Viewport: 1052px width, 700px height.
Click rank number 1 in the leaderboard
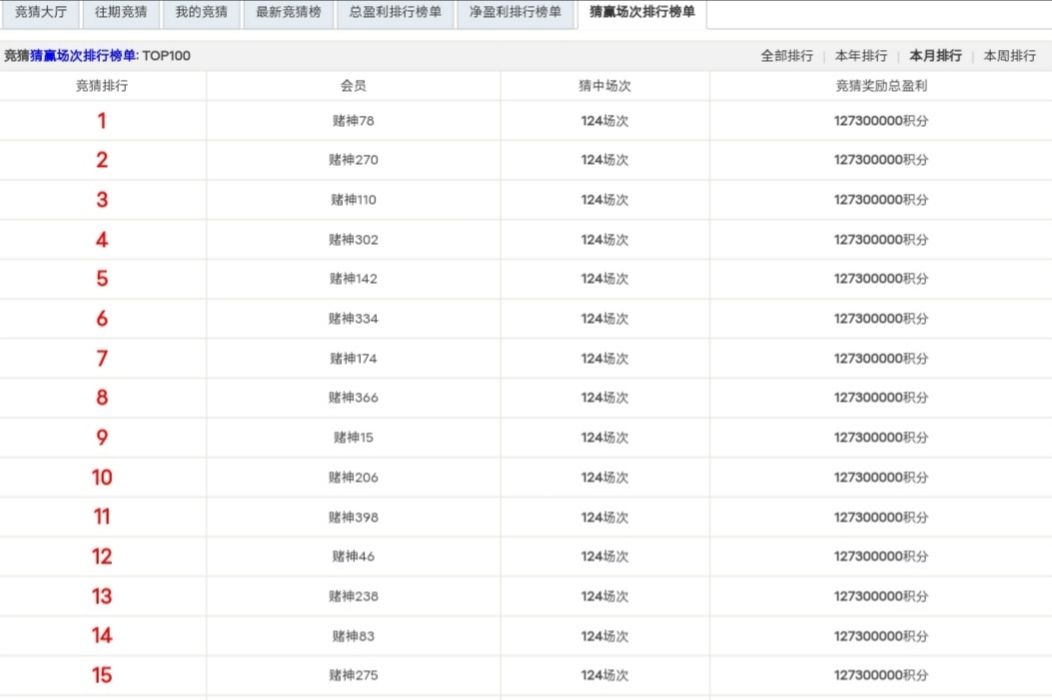click(x=101, y=120)
